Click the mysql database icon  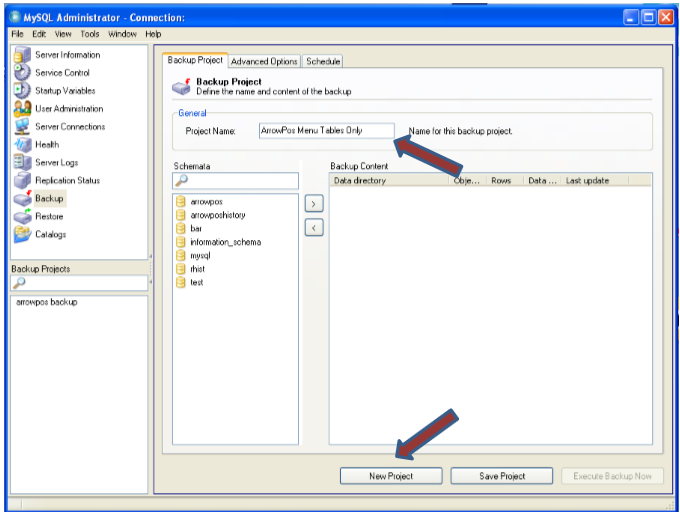pyautogui.click(x=180, y=255)
